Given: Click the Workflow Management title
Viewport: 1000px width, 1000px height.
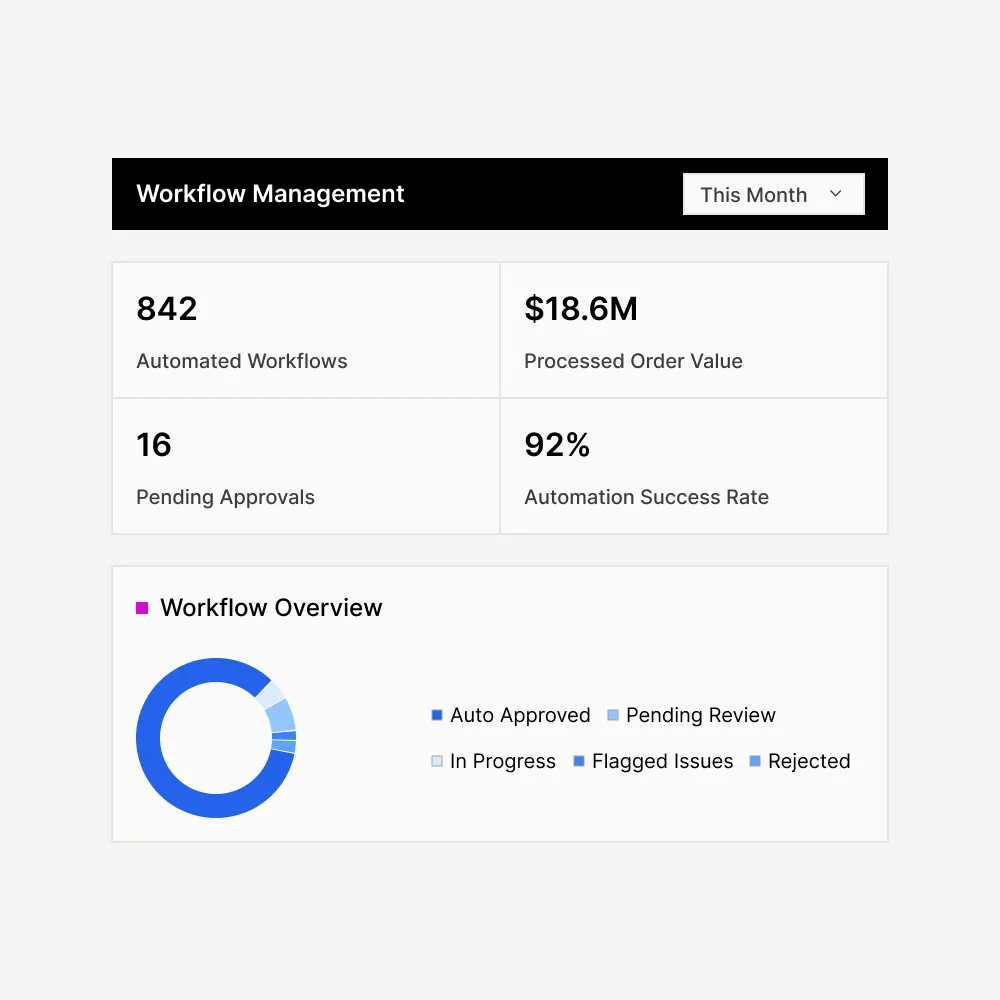Looking at the screenshot, I should pyautogui.click(x=270, y=194).
